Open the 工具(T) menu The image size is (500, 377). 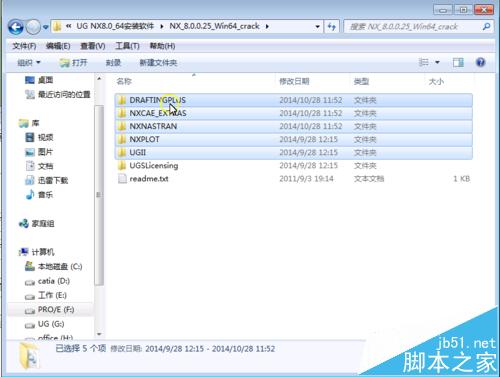tap(127, 46)
